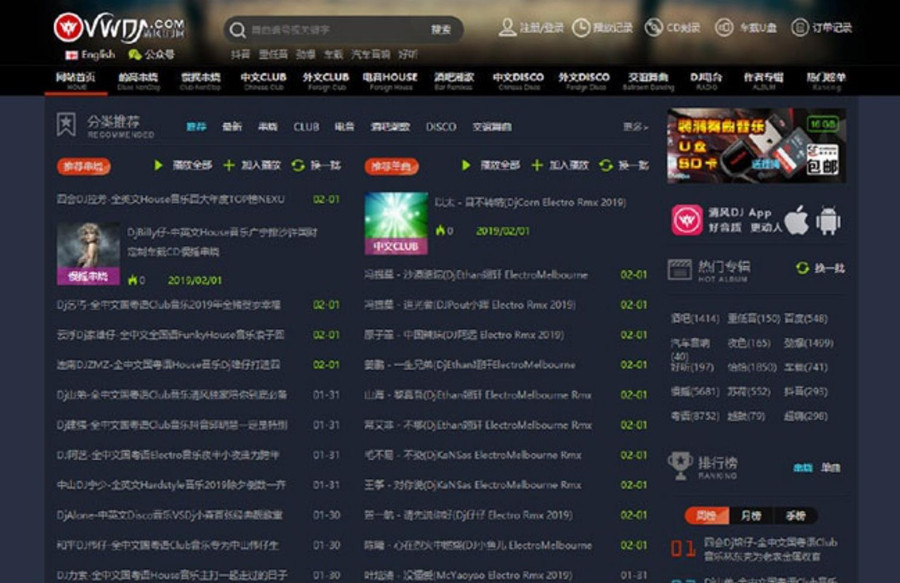Screen dimensions: 900x583
Task: Open the Corn Electro Rmx 2019 song link
Action: [530, 202]
